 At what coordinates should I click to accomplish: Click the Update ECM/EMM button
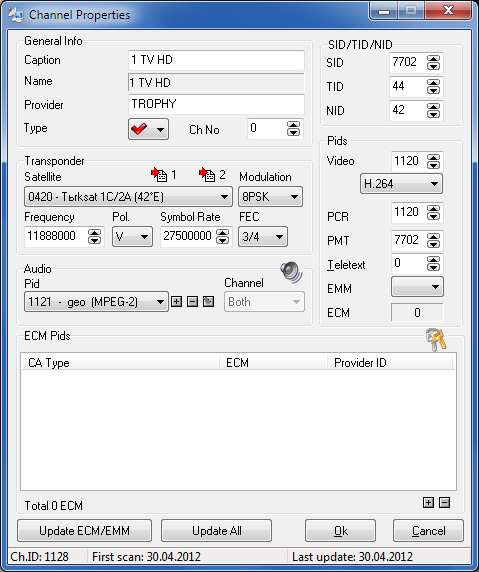pos(84,531)
